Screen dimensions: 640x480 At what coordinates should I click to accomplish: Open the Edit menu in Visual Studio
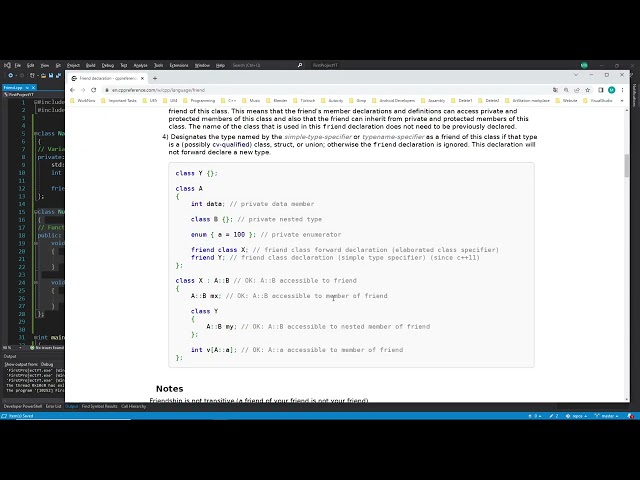coord(31,65)
